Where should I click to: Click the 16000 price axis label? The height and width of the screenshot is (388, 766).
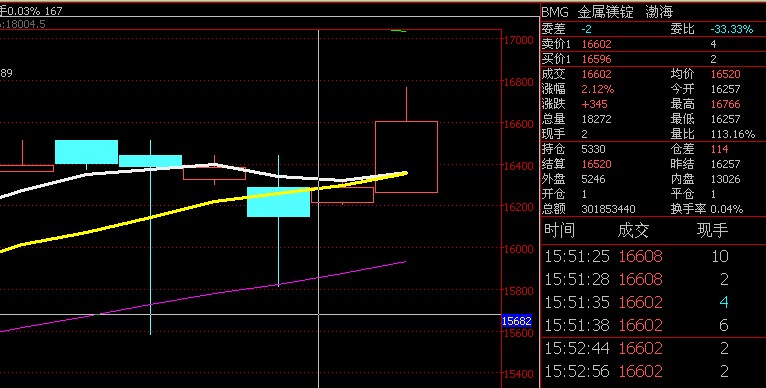point(519,249)
